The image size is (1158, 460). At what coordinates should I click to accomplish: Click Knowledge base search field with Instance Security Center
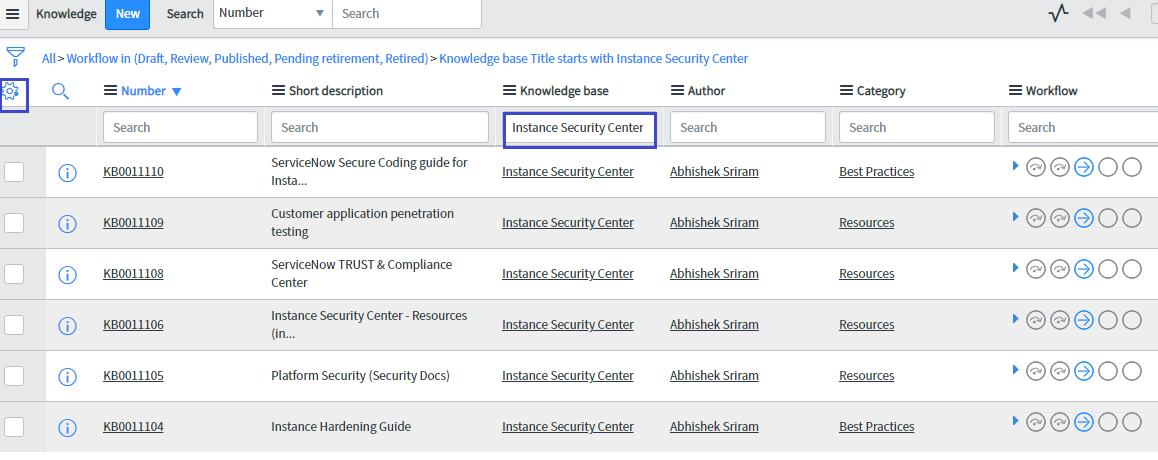(580, 128)
